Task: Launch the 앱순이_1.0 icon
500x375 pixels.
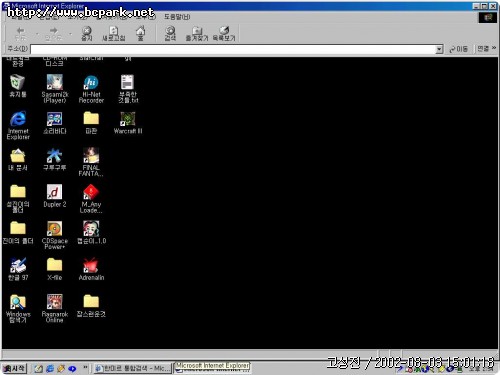Action: coord(91,233)
